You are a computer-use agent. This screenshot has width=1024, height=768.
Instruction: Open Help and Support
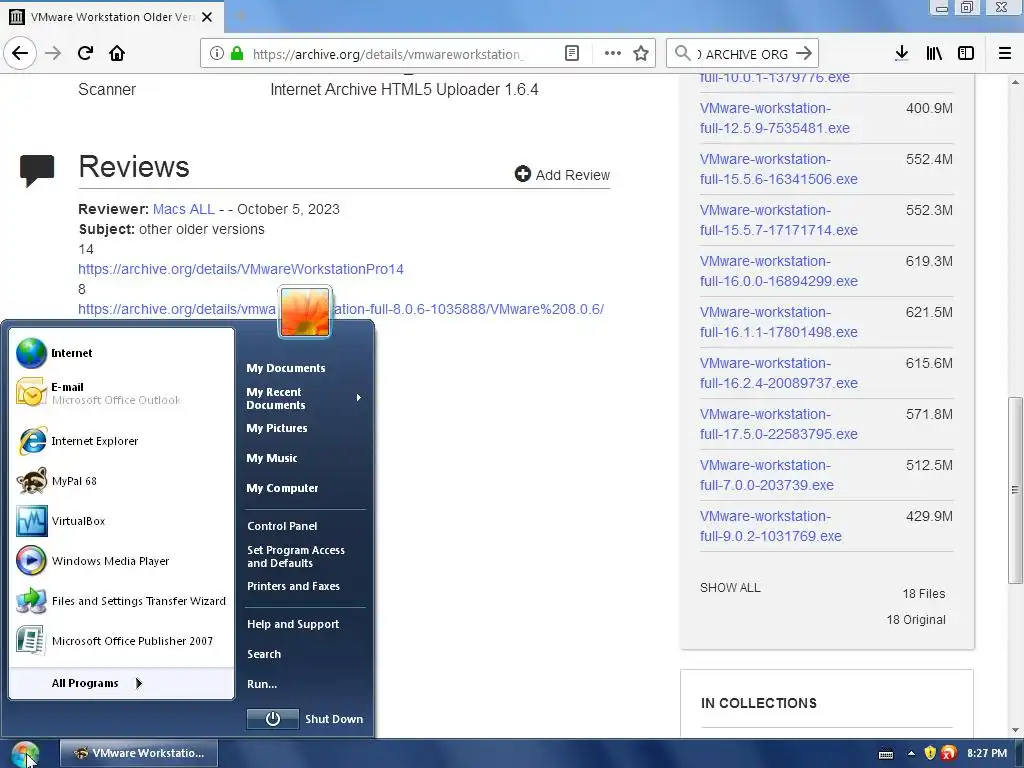click(x=293, y=624)
